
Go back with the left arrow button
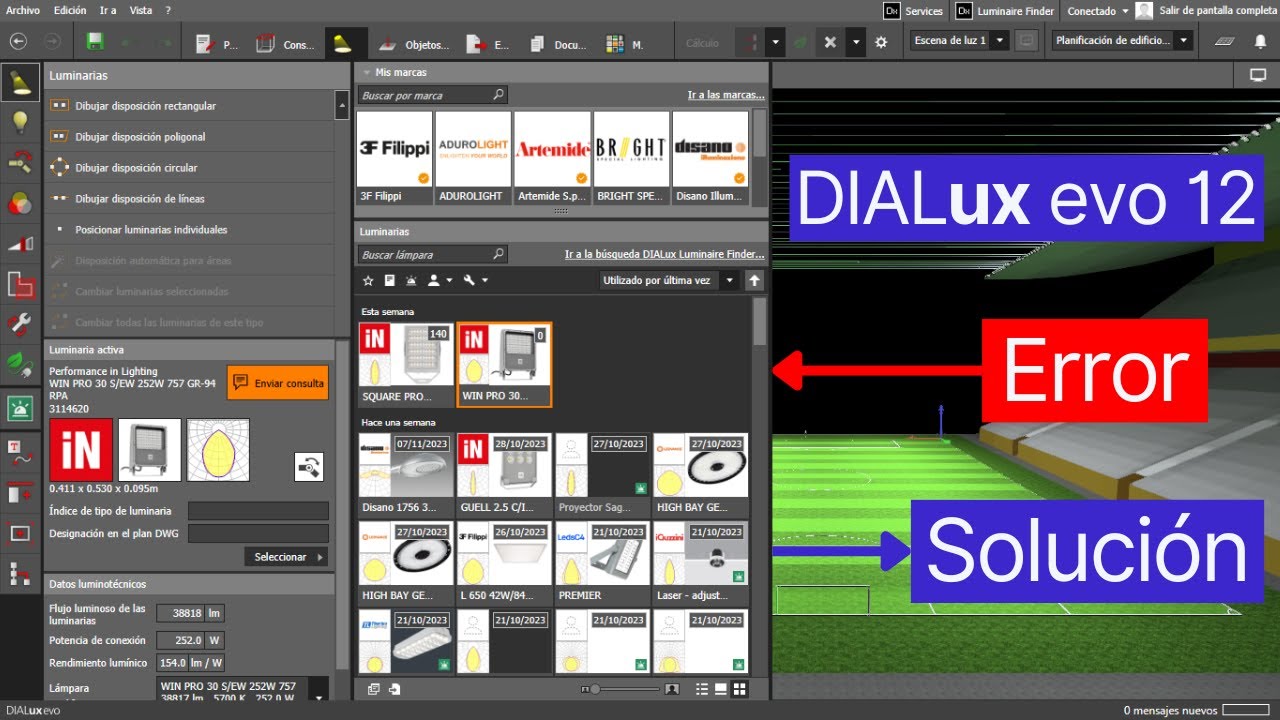tap(18, 42)
